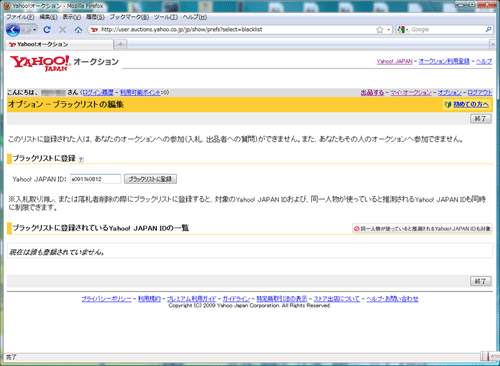Viewport: 500px width, 366px height.
Task: Open a new tab with the plus button
Action: (x=120, y=44)
